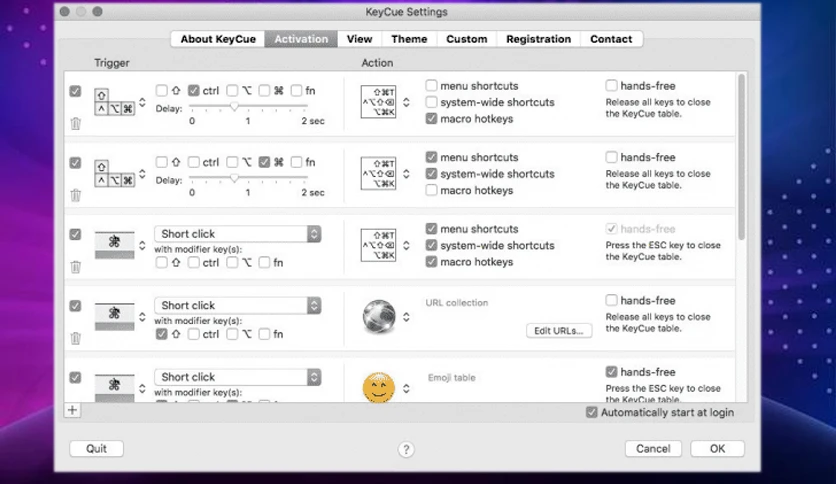This screenshot has width=836, height=484.
Task: Click mouse trigger icon in URL collection row
Action: tap(115, 316)
